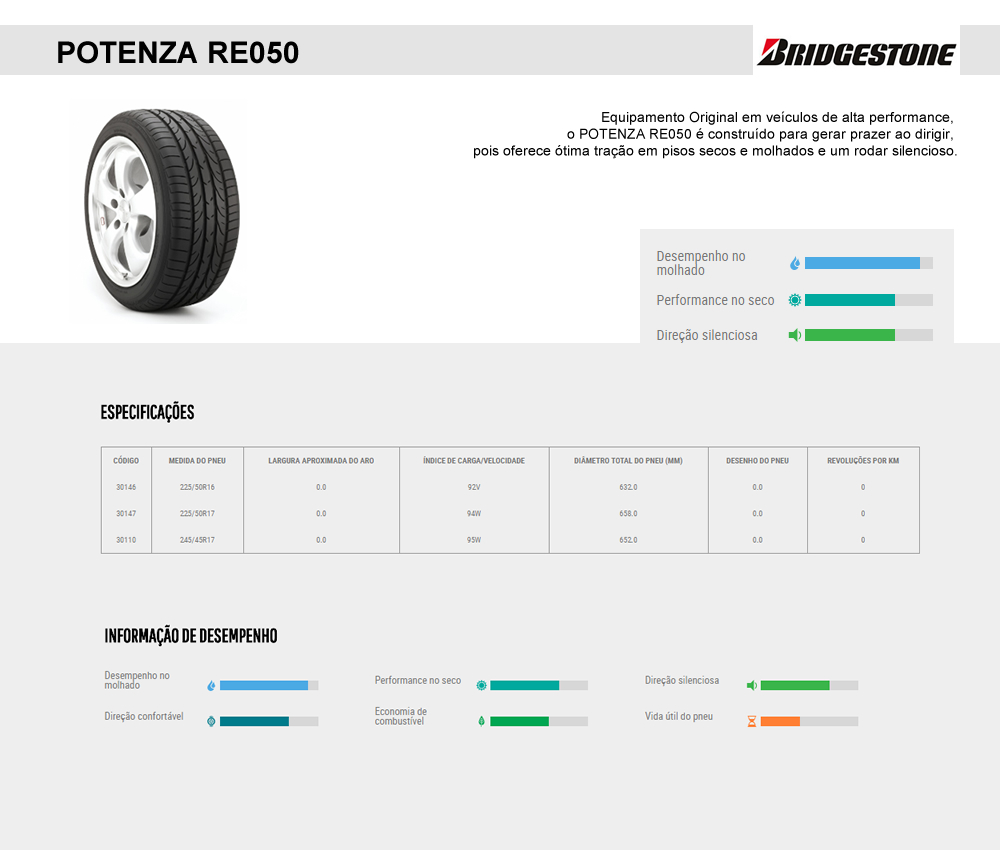Select the speaker icon under Informação de Desempenho
Image resolution: width=1000 pixels, height=850 pixels.
tap(752, 685)
